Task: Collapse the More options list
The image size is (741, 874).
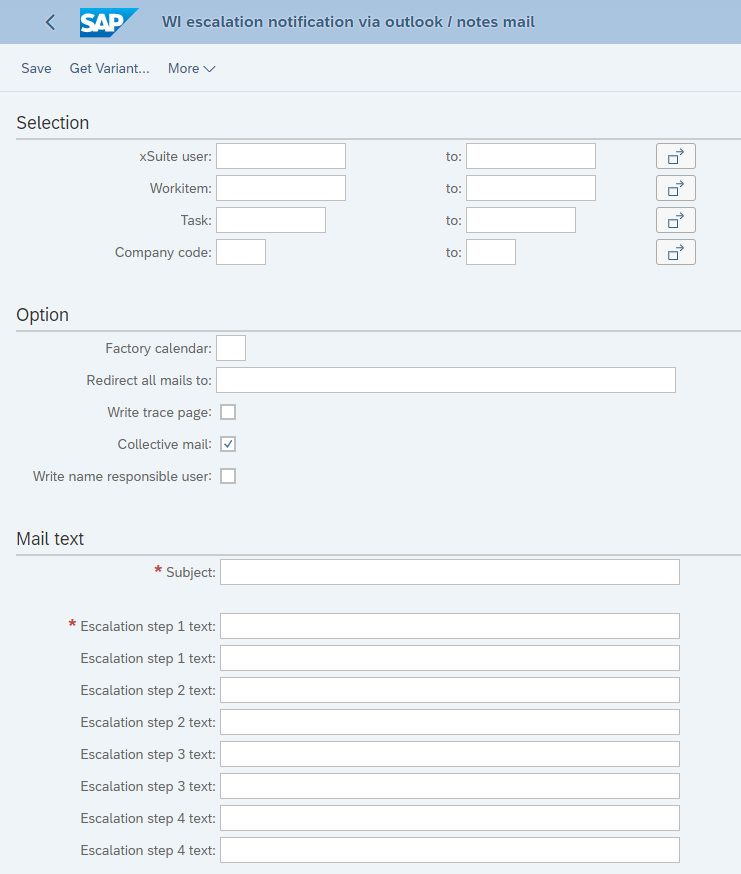Action: coord(191,69)
